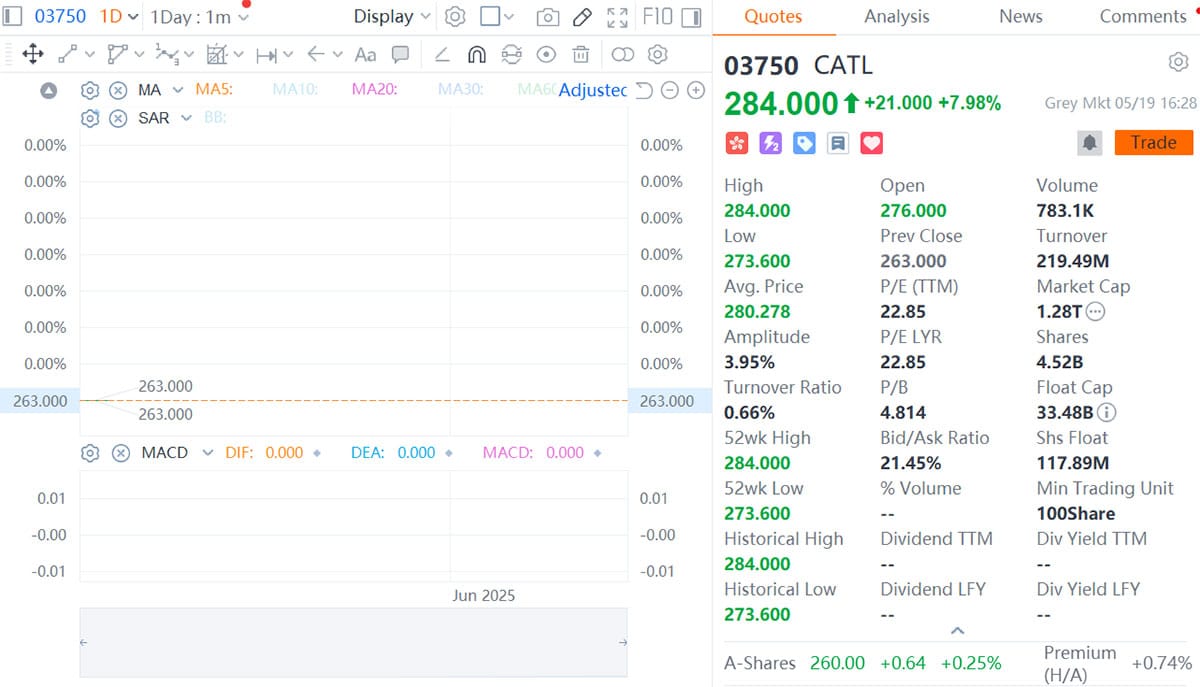Open the MACD indicator dropdown
The height and width of the screenshot is (687, 1200).
[207, 452]
